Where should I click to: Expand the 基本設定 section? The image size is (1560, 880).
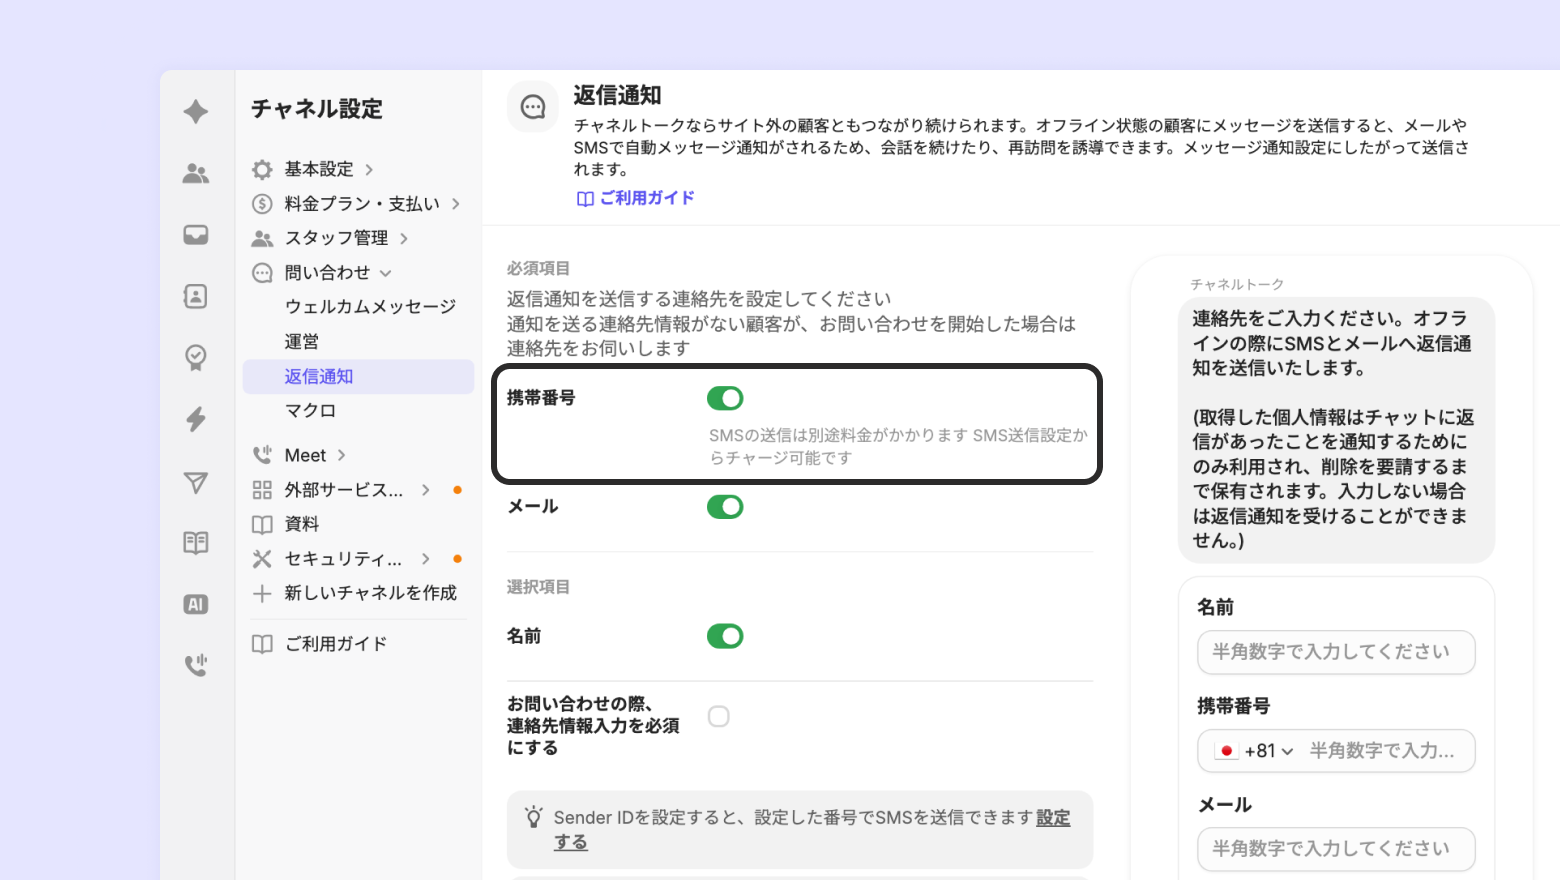319,169
